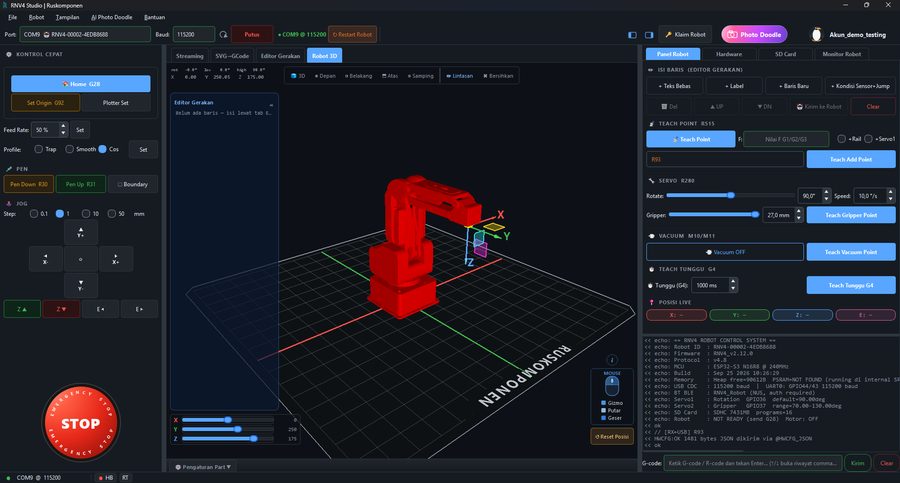The height and width of the screenshot is (483, 900).
Task: Adjust the servo Rotate slider
Action: click(x=731, y=195)
